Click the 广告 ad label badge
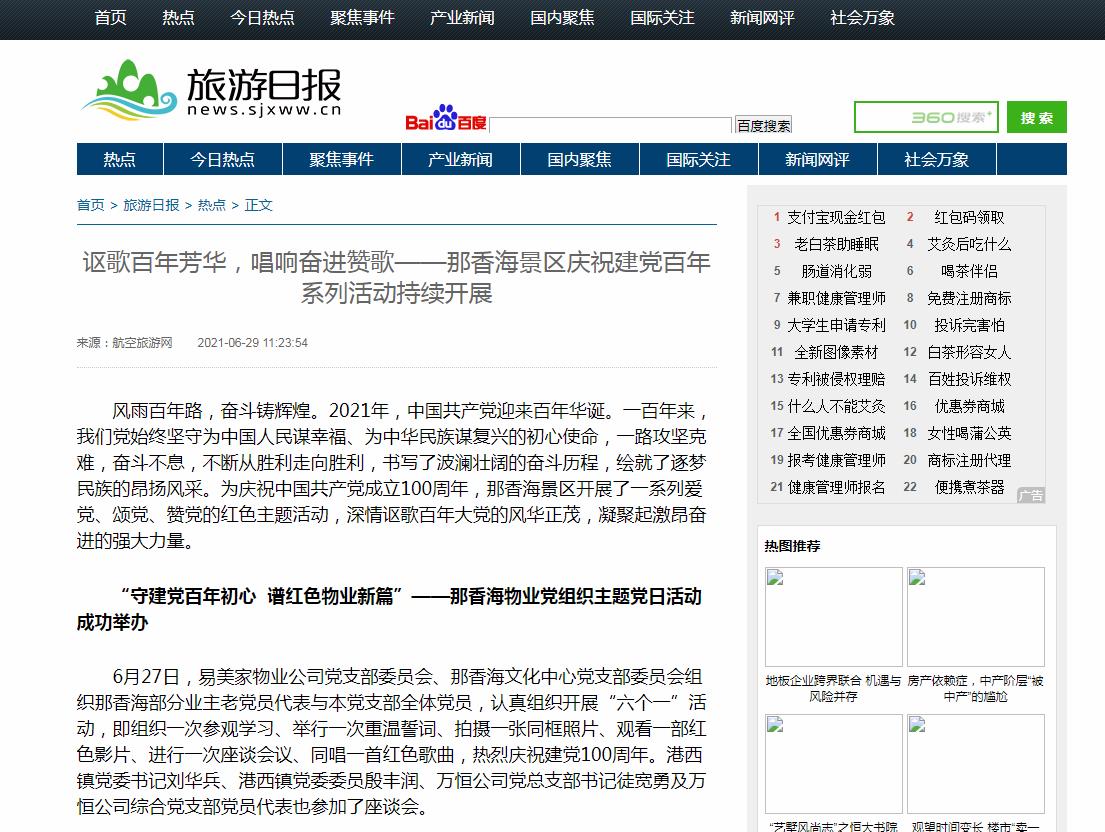This screenshot has width=1105, height=832. pyautogui.click(x=1031, y=495)
